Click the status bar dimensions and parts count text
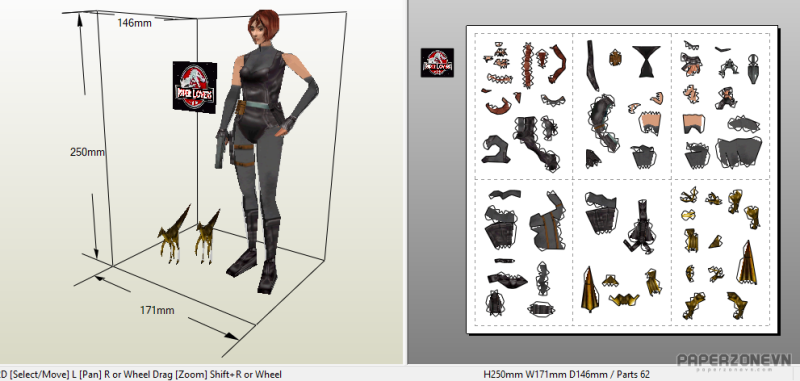The height and width of the screenshot is (381, 800). pyautogui.click(x=566, y=374)
